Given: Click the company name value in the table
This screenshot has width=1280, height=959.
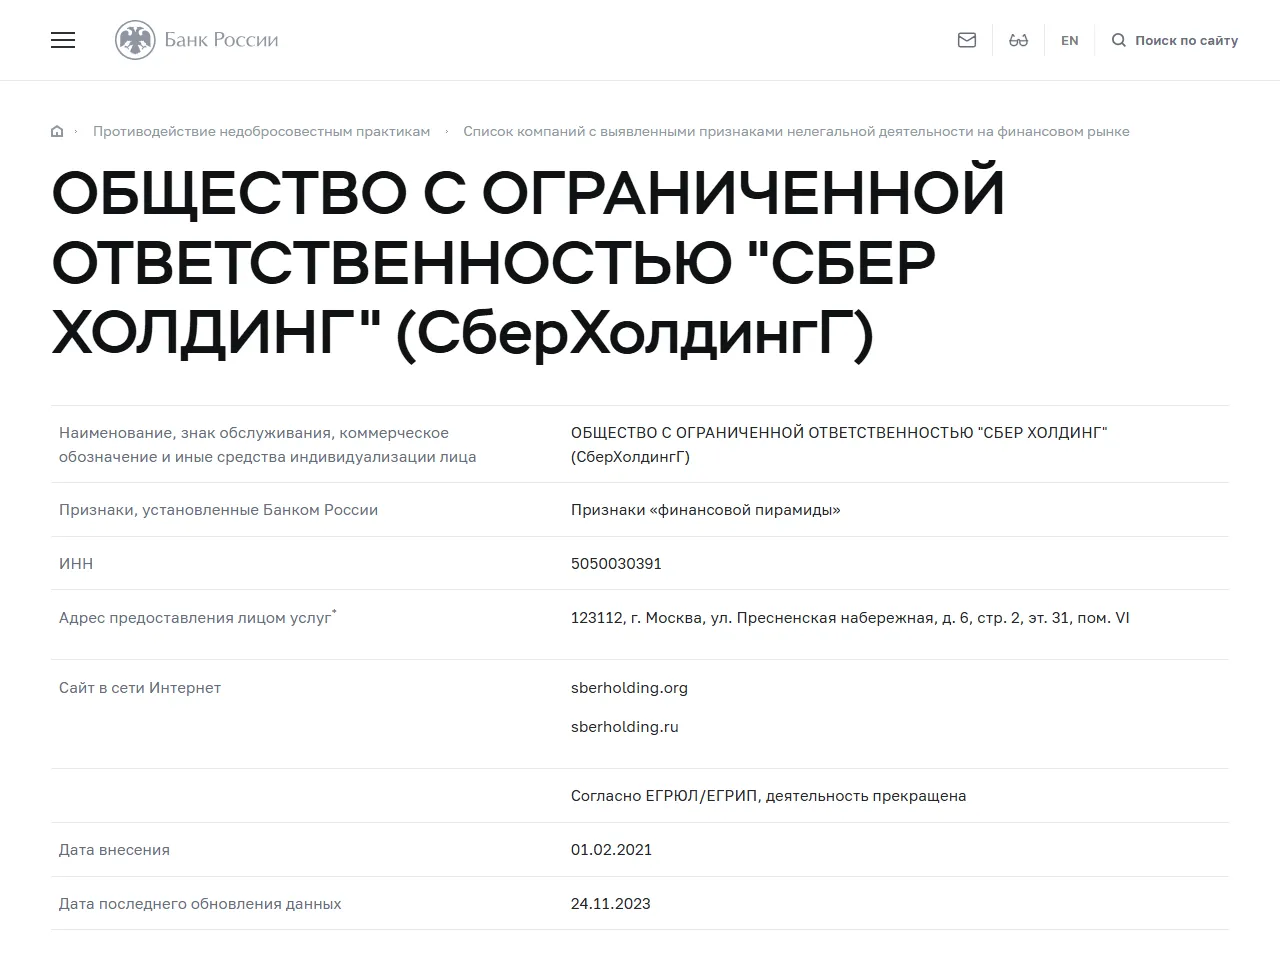Looking at the screenshot, I should click(x=839, y=444).
